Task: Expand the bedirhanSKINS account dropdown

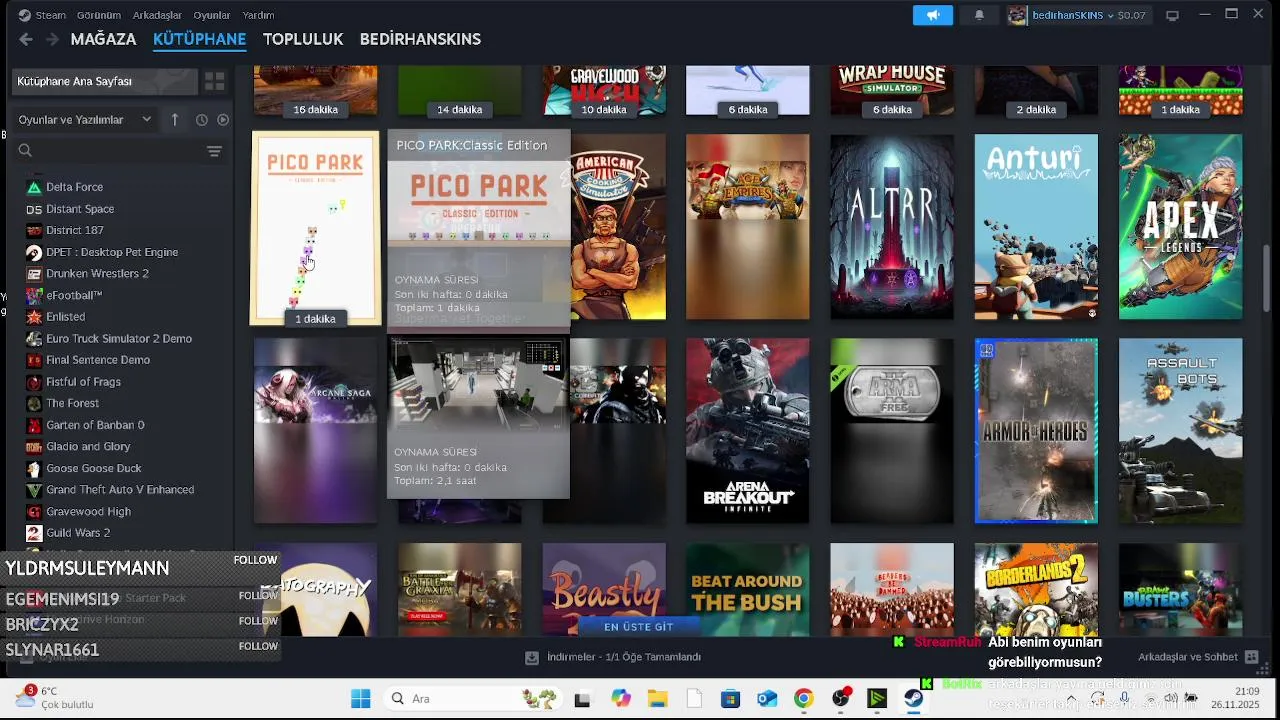Action: click(x=1077, y=15)
